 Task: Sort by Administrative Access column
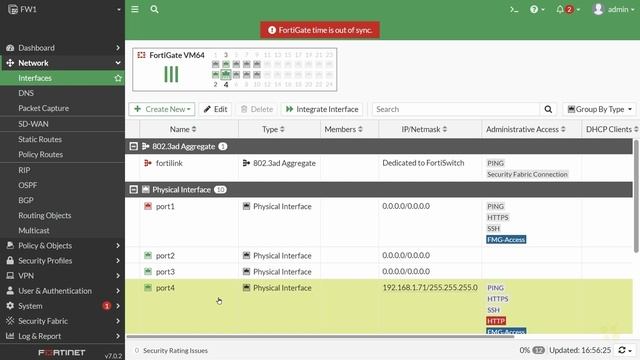pos(526,129)
